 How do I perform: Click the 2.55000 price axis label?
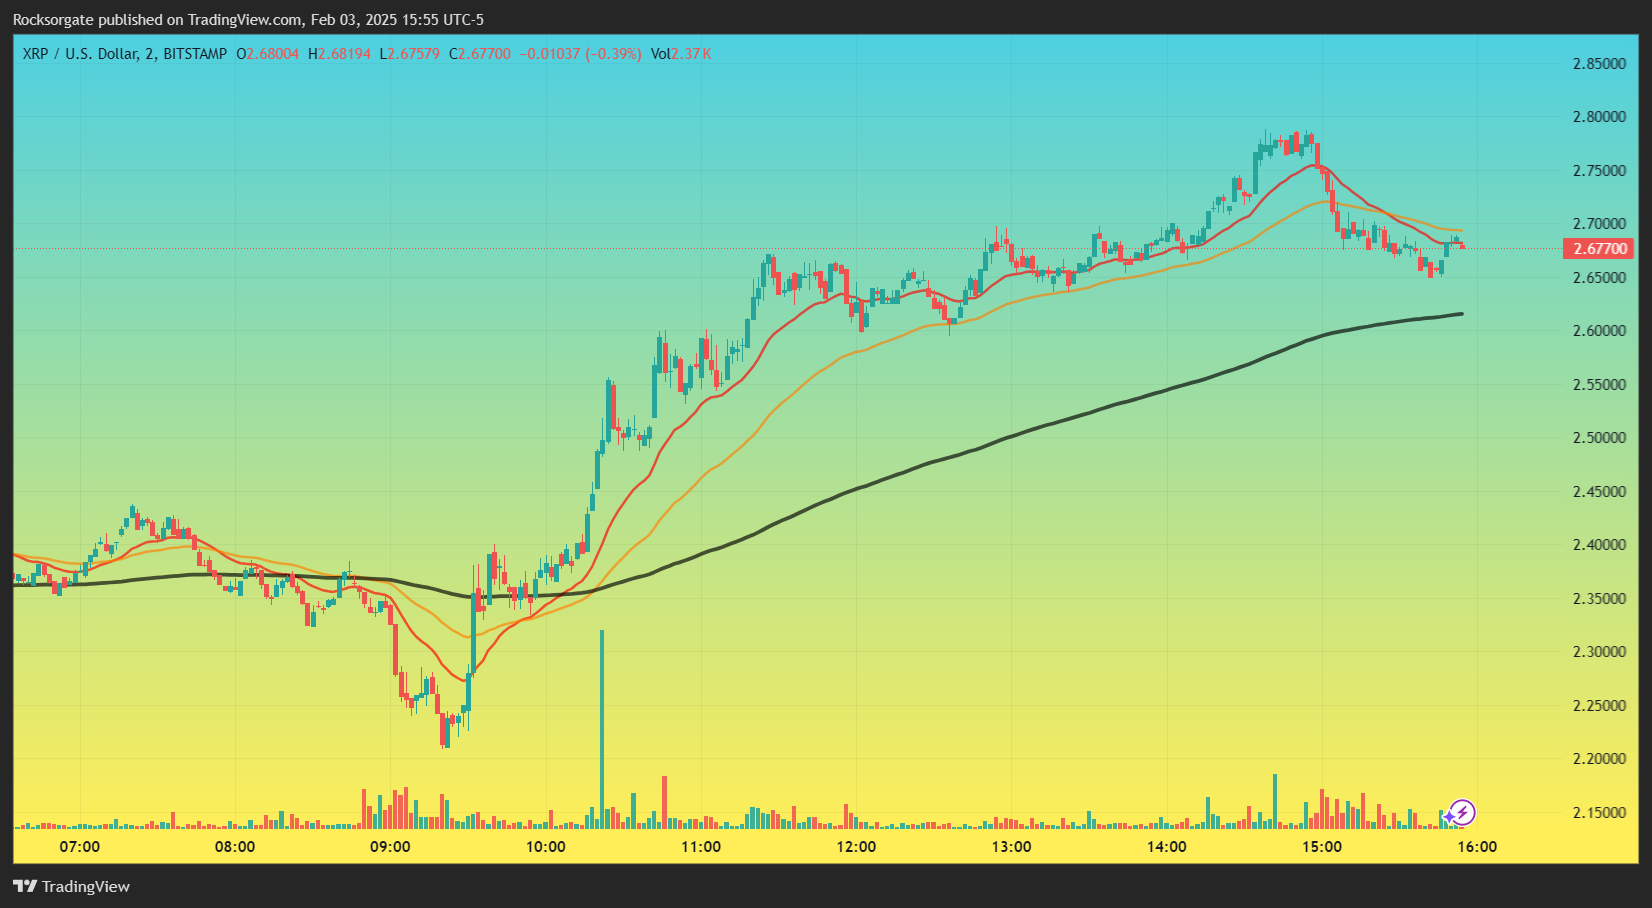(x=1600, y=384)
